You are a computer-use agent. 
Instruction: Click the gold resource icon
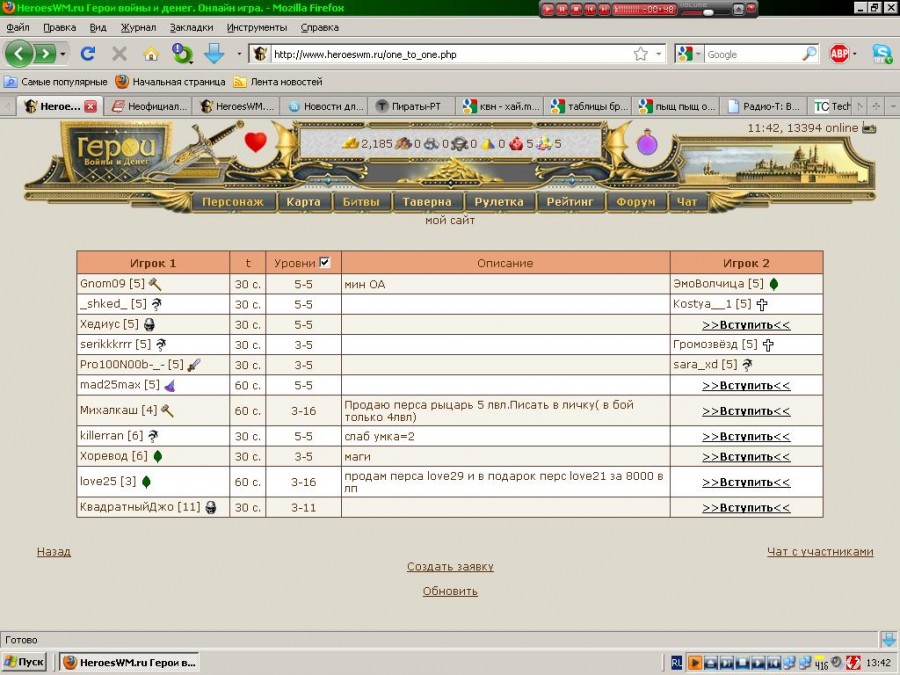(x=350, y=143)
